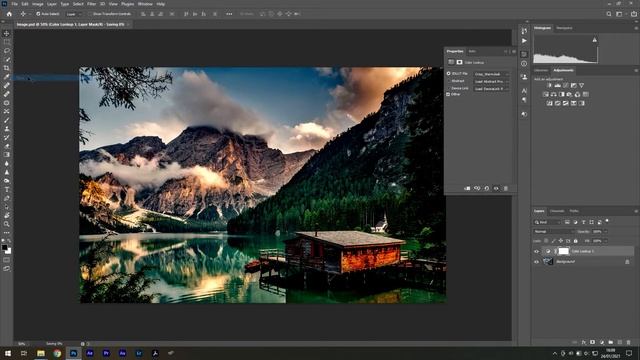Click histogram cached data warning triangle
Viewport: 640px width, 360px height.
(595, 40)
